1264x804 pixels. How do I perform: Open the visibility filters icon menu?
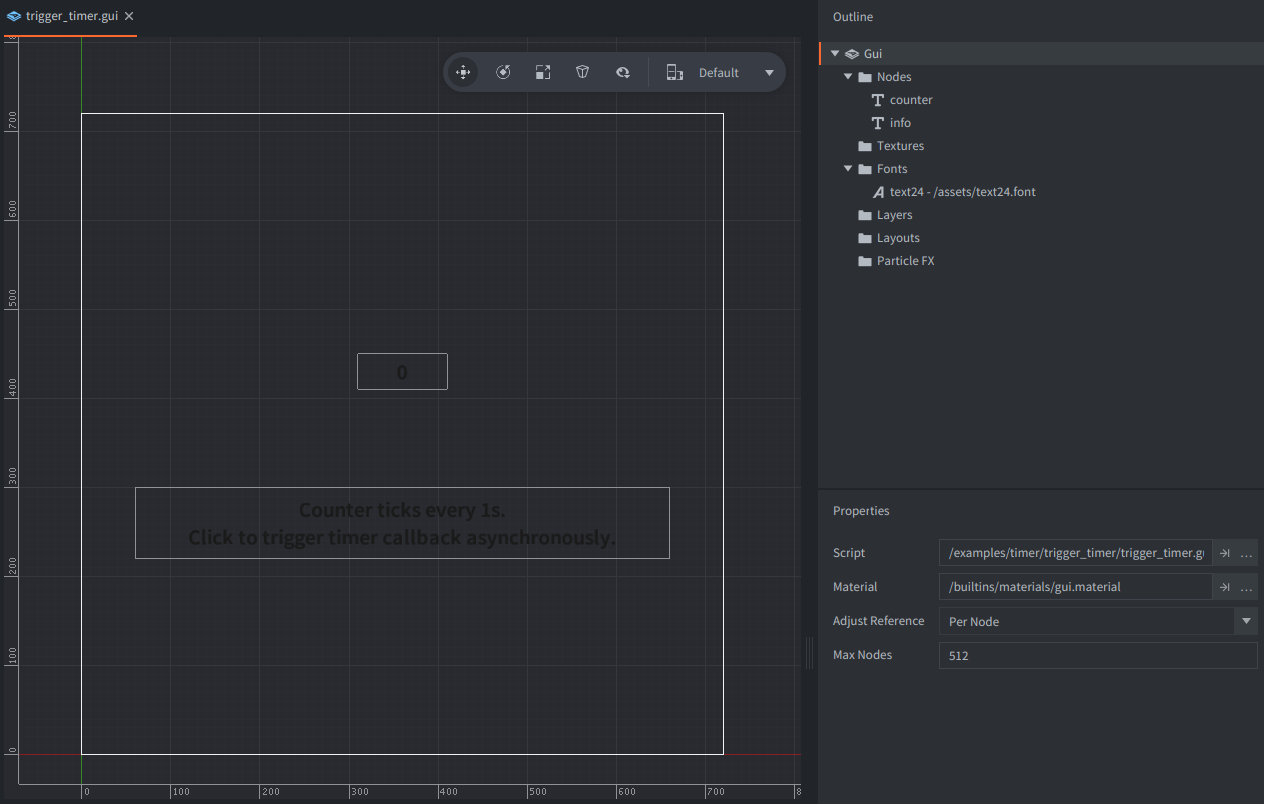point(622,72)
